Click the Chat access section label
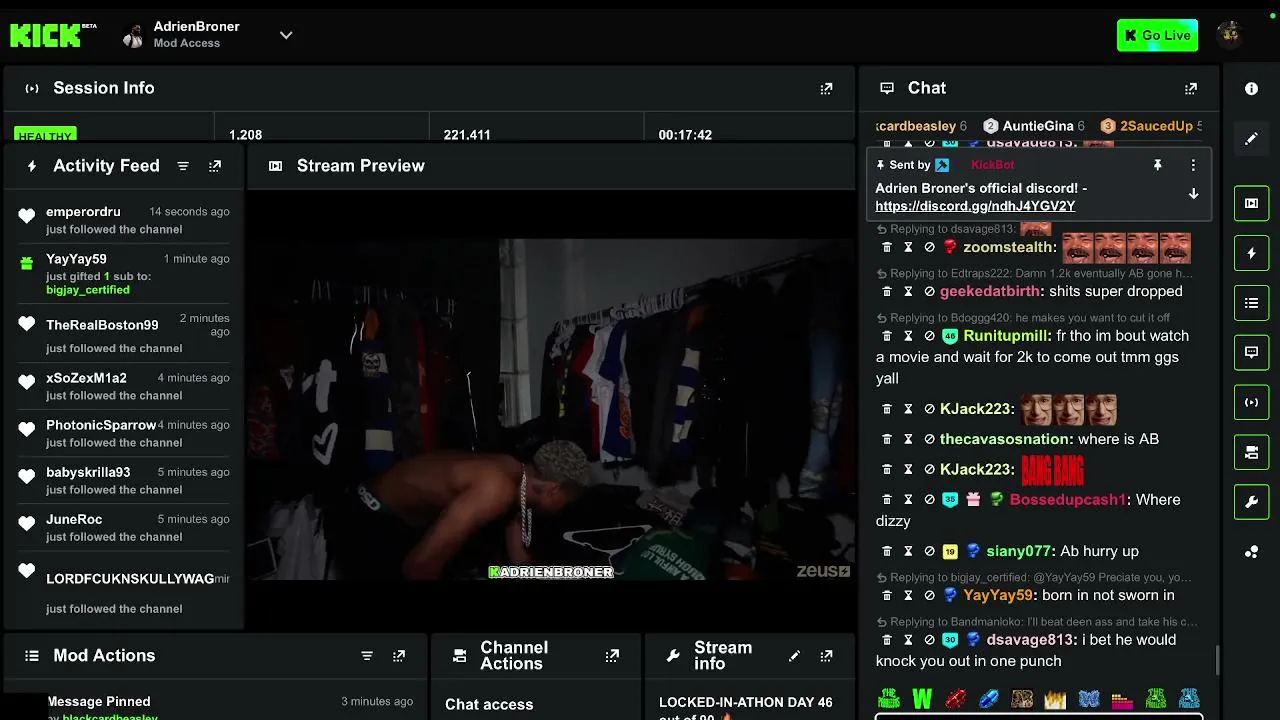This screenshot has width=1280, height=720. 489,704
